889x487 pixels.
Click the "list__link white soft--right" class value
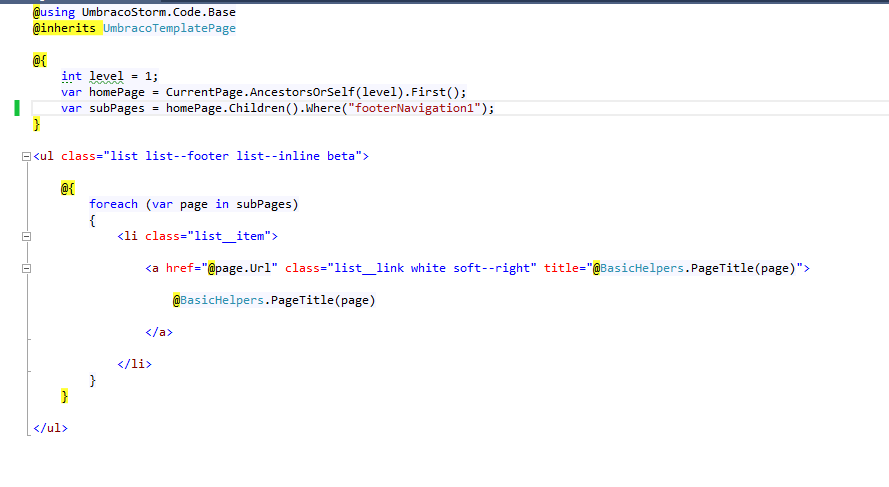click(432, 268)
